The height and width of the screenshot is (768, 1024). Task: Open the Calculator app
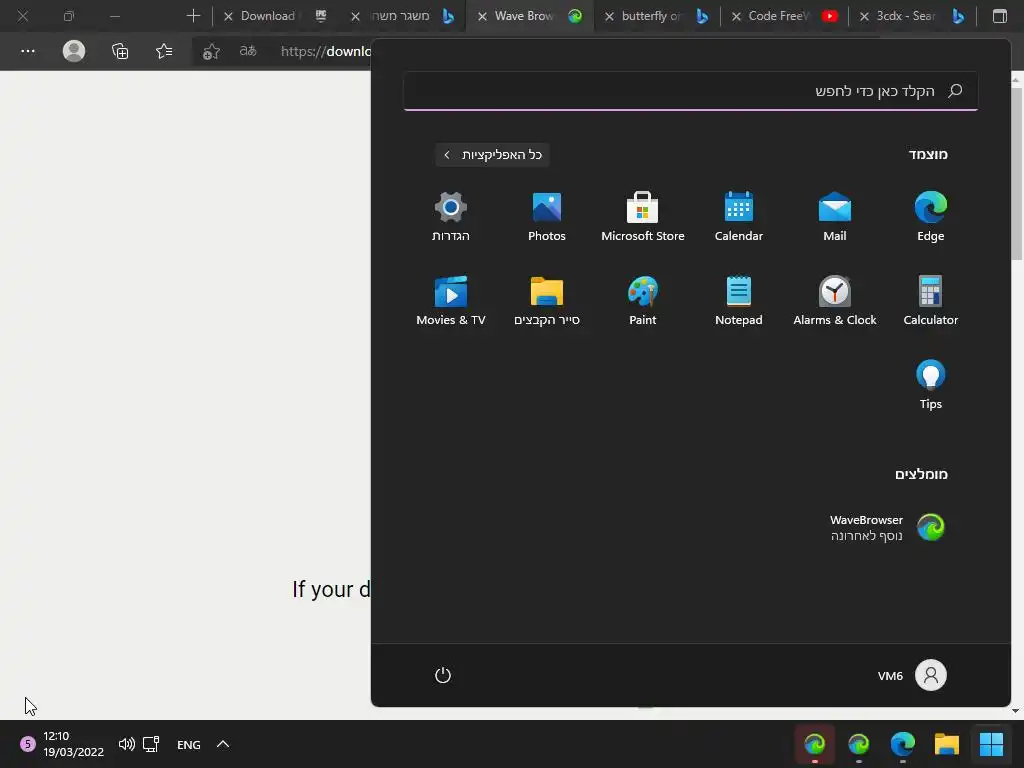coord(930,301)
